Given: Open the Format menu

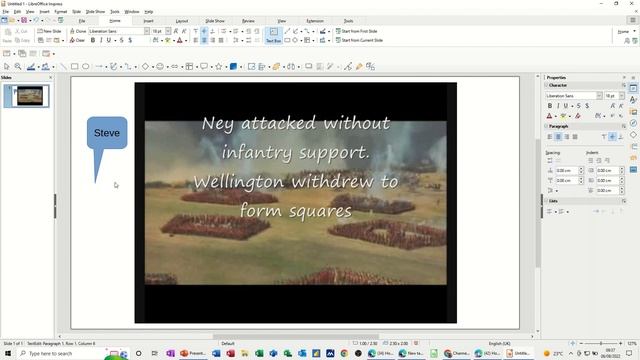Looking at the screenshot, I should [x=60, y=12].
